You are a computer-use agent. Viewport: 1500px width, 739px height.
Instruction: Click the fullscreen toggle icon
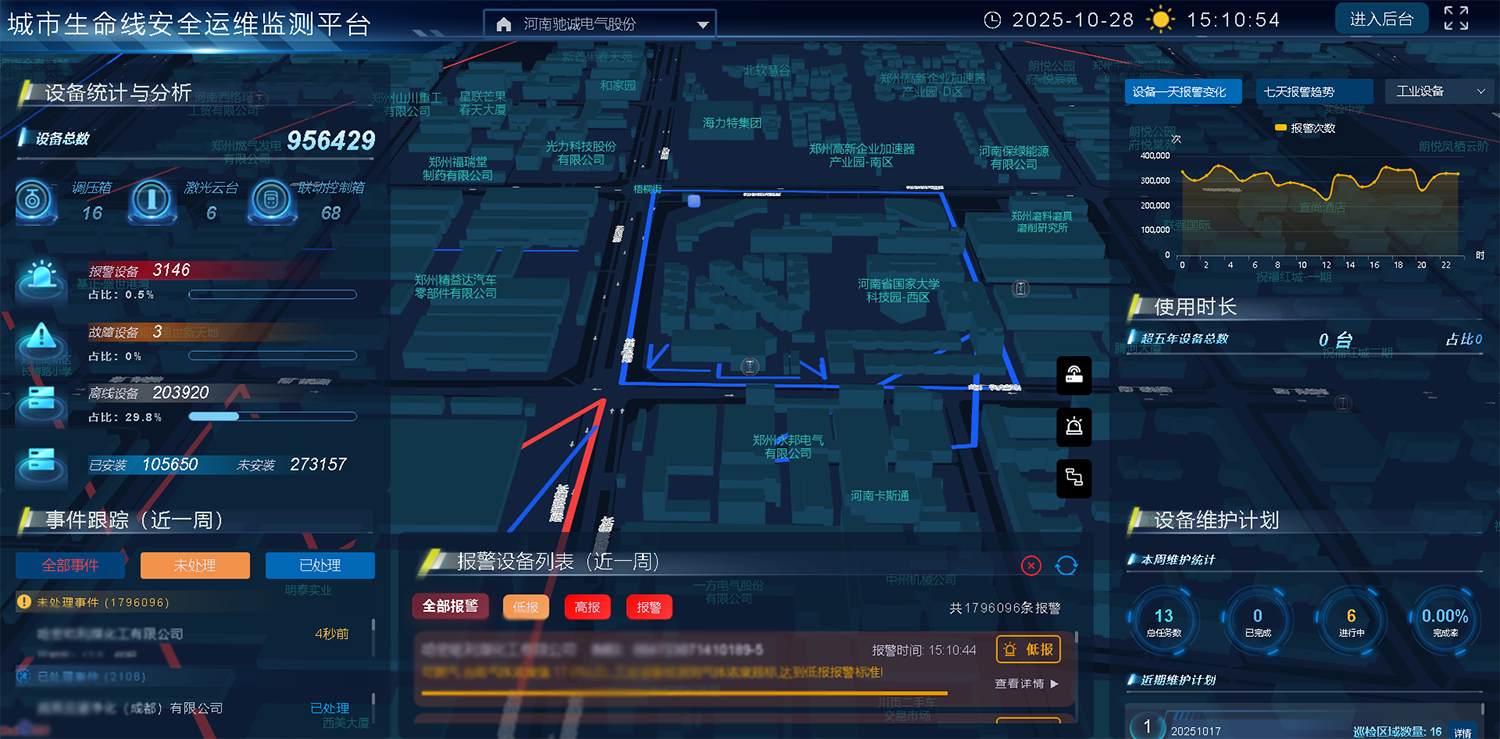[x=1456, y=19]
